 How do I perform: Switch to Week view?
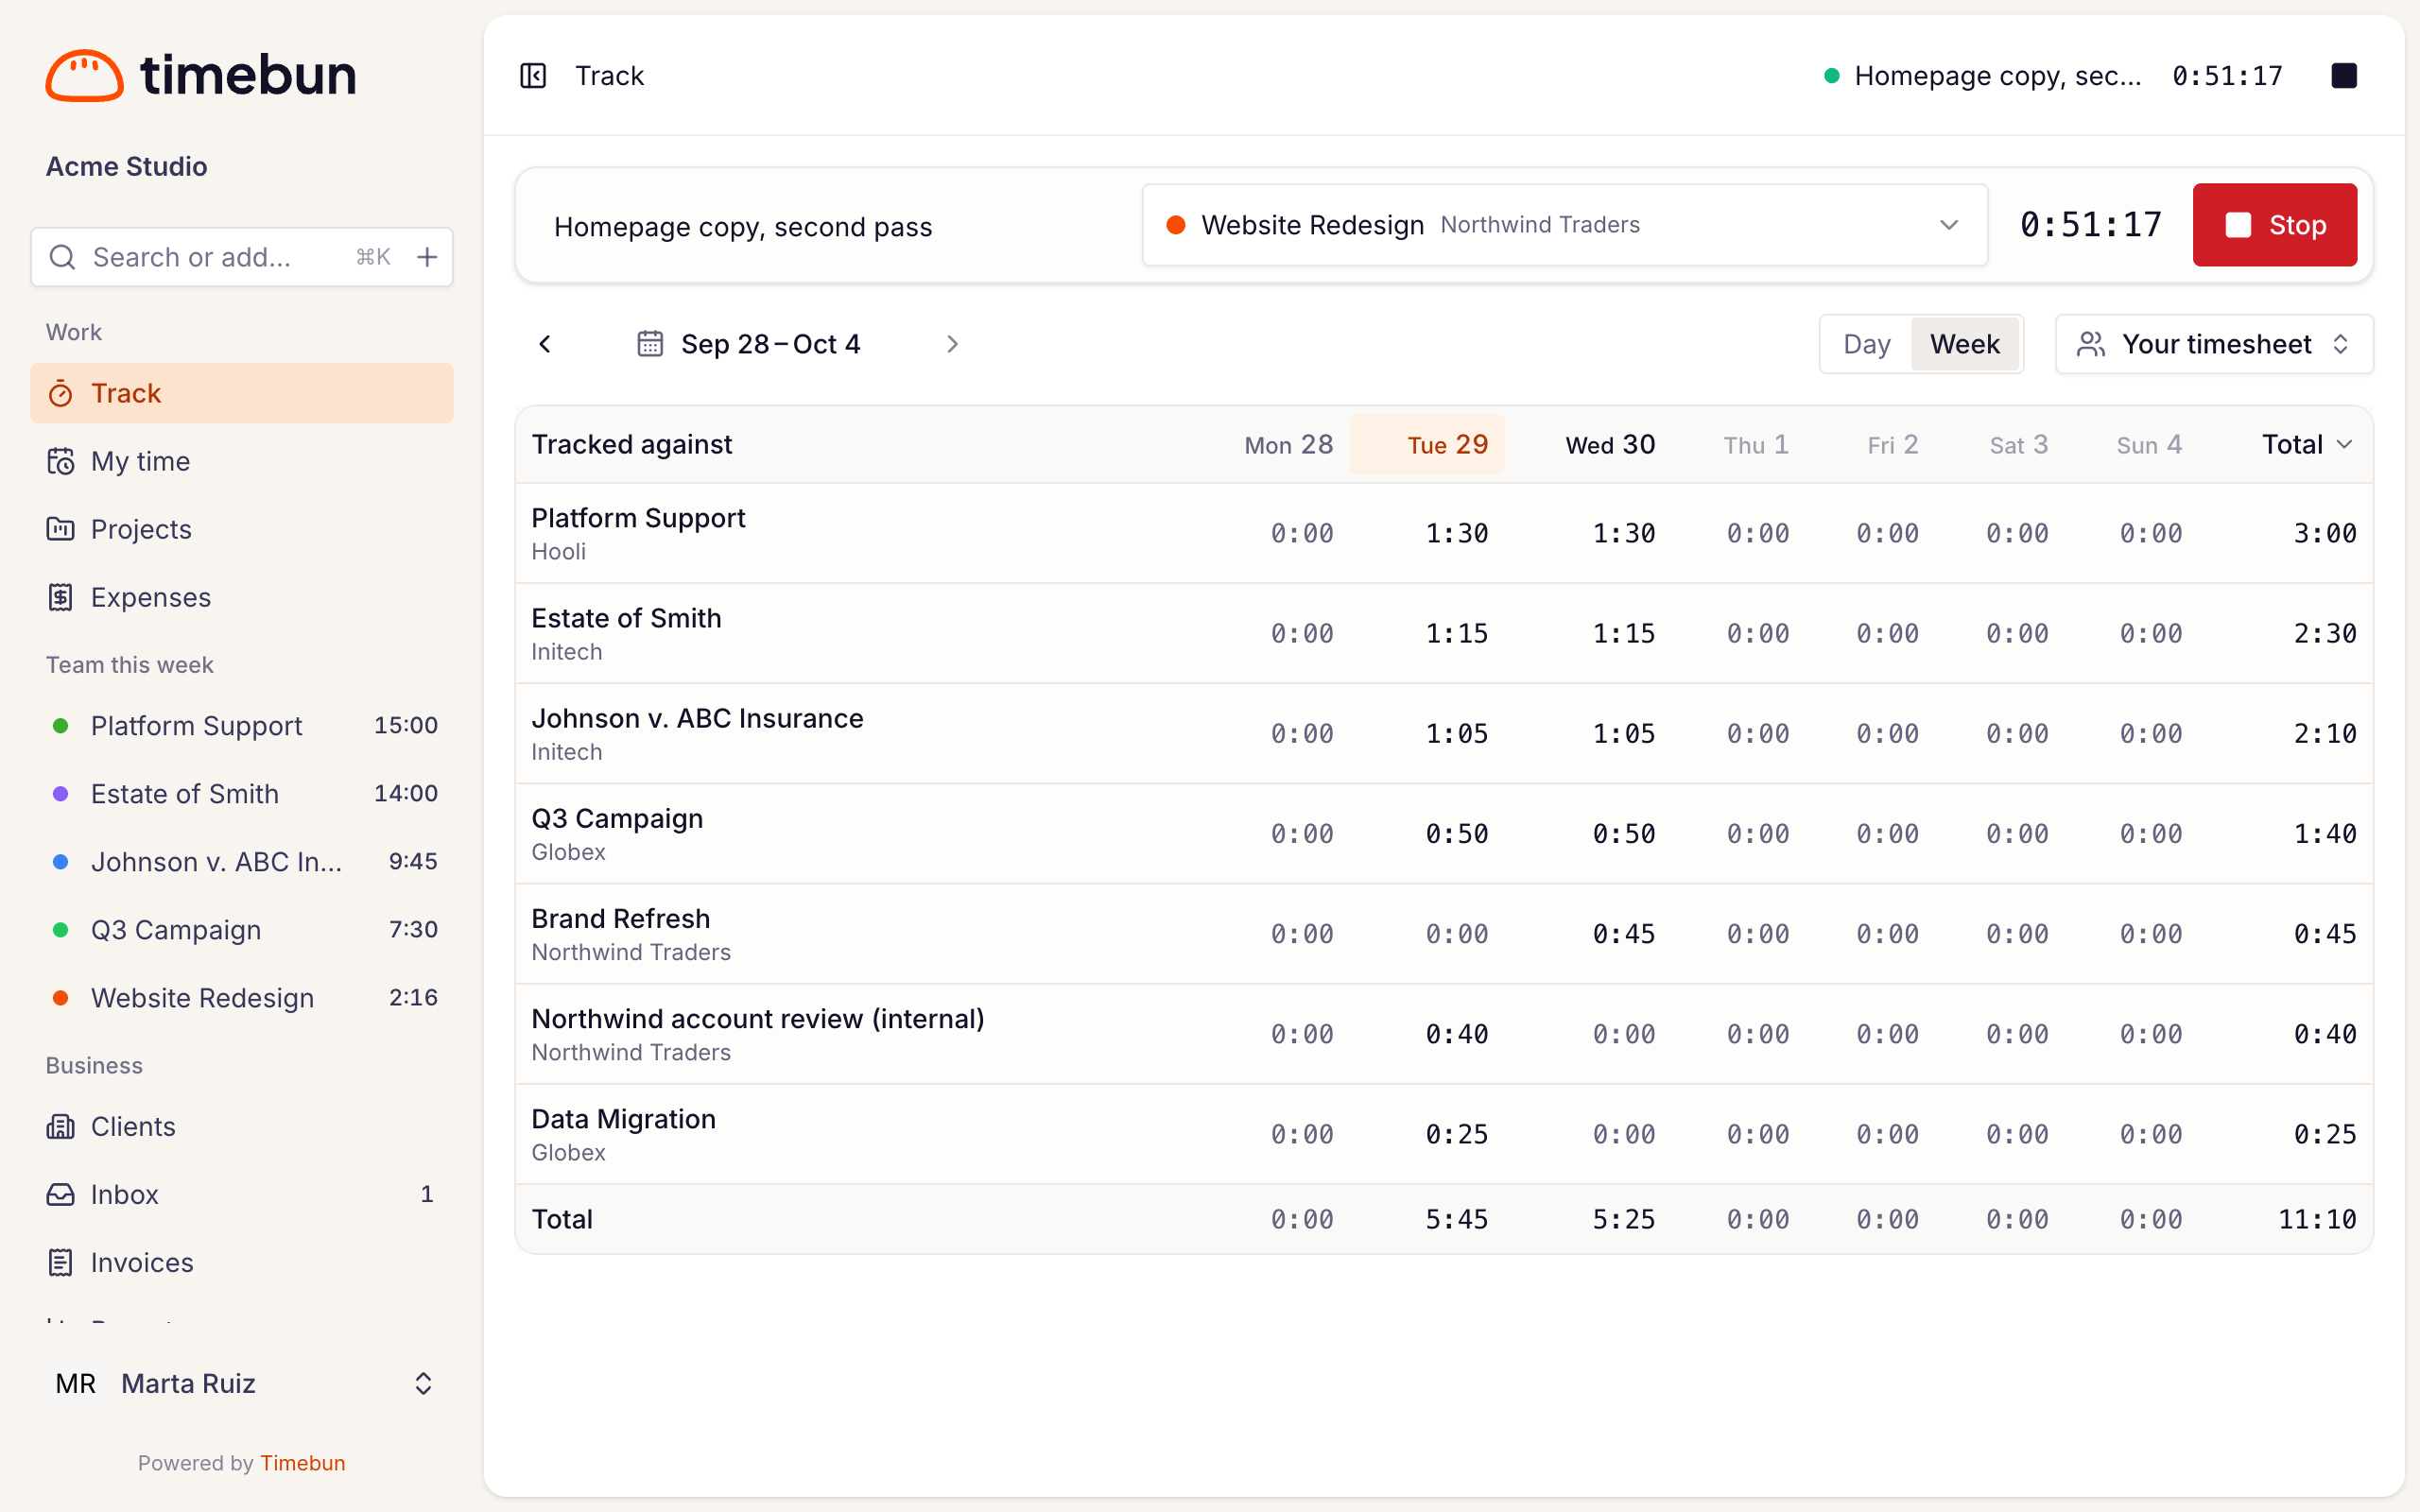point(1964,344)
